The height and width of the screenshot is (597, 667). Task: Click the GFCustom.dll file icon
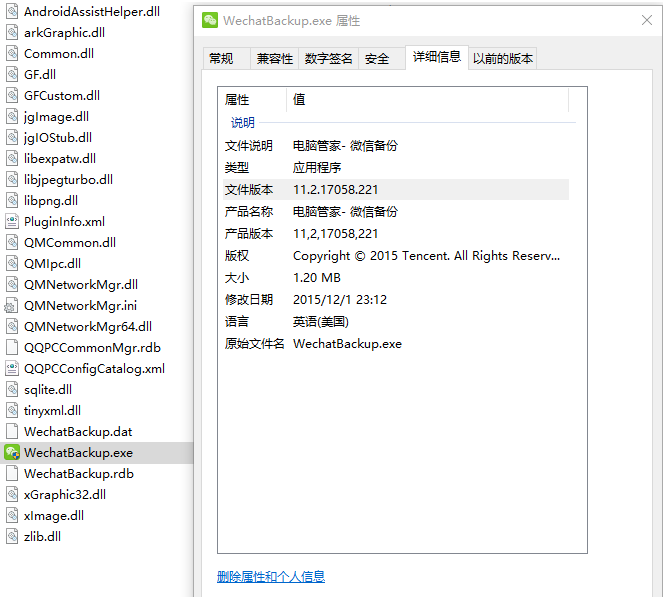tap(12, 95)
